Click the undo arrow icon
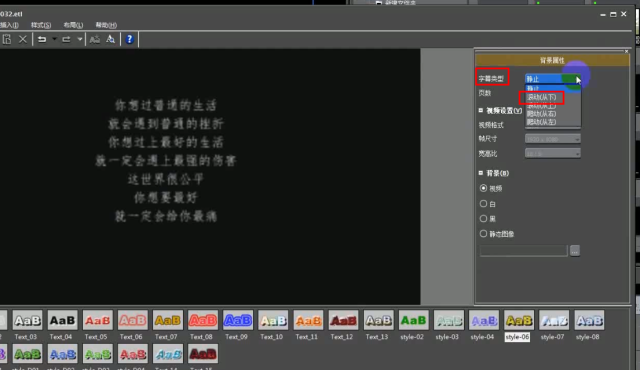Viewport: 640px width, 370px height. (x=42, y=40)
